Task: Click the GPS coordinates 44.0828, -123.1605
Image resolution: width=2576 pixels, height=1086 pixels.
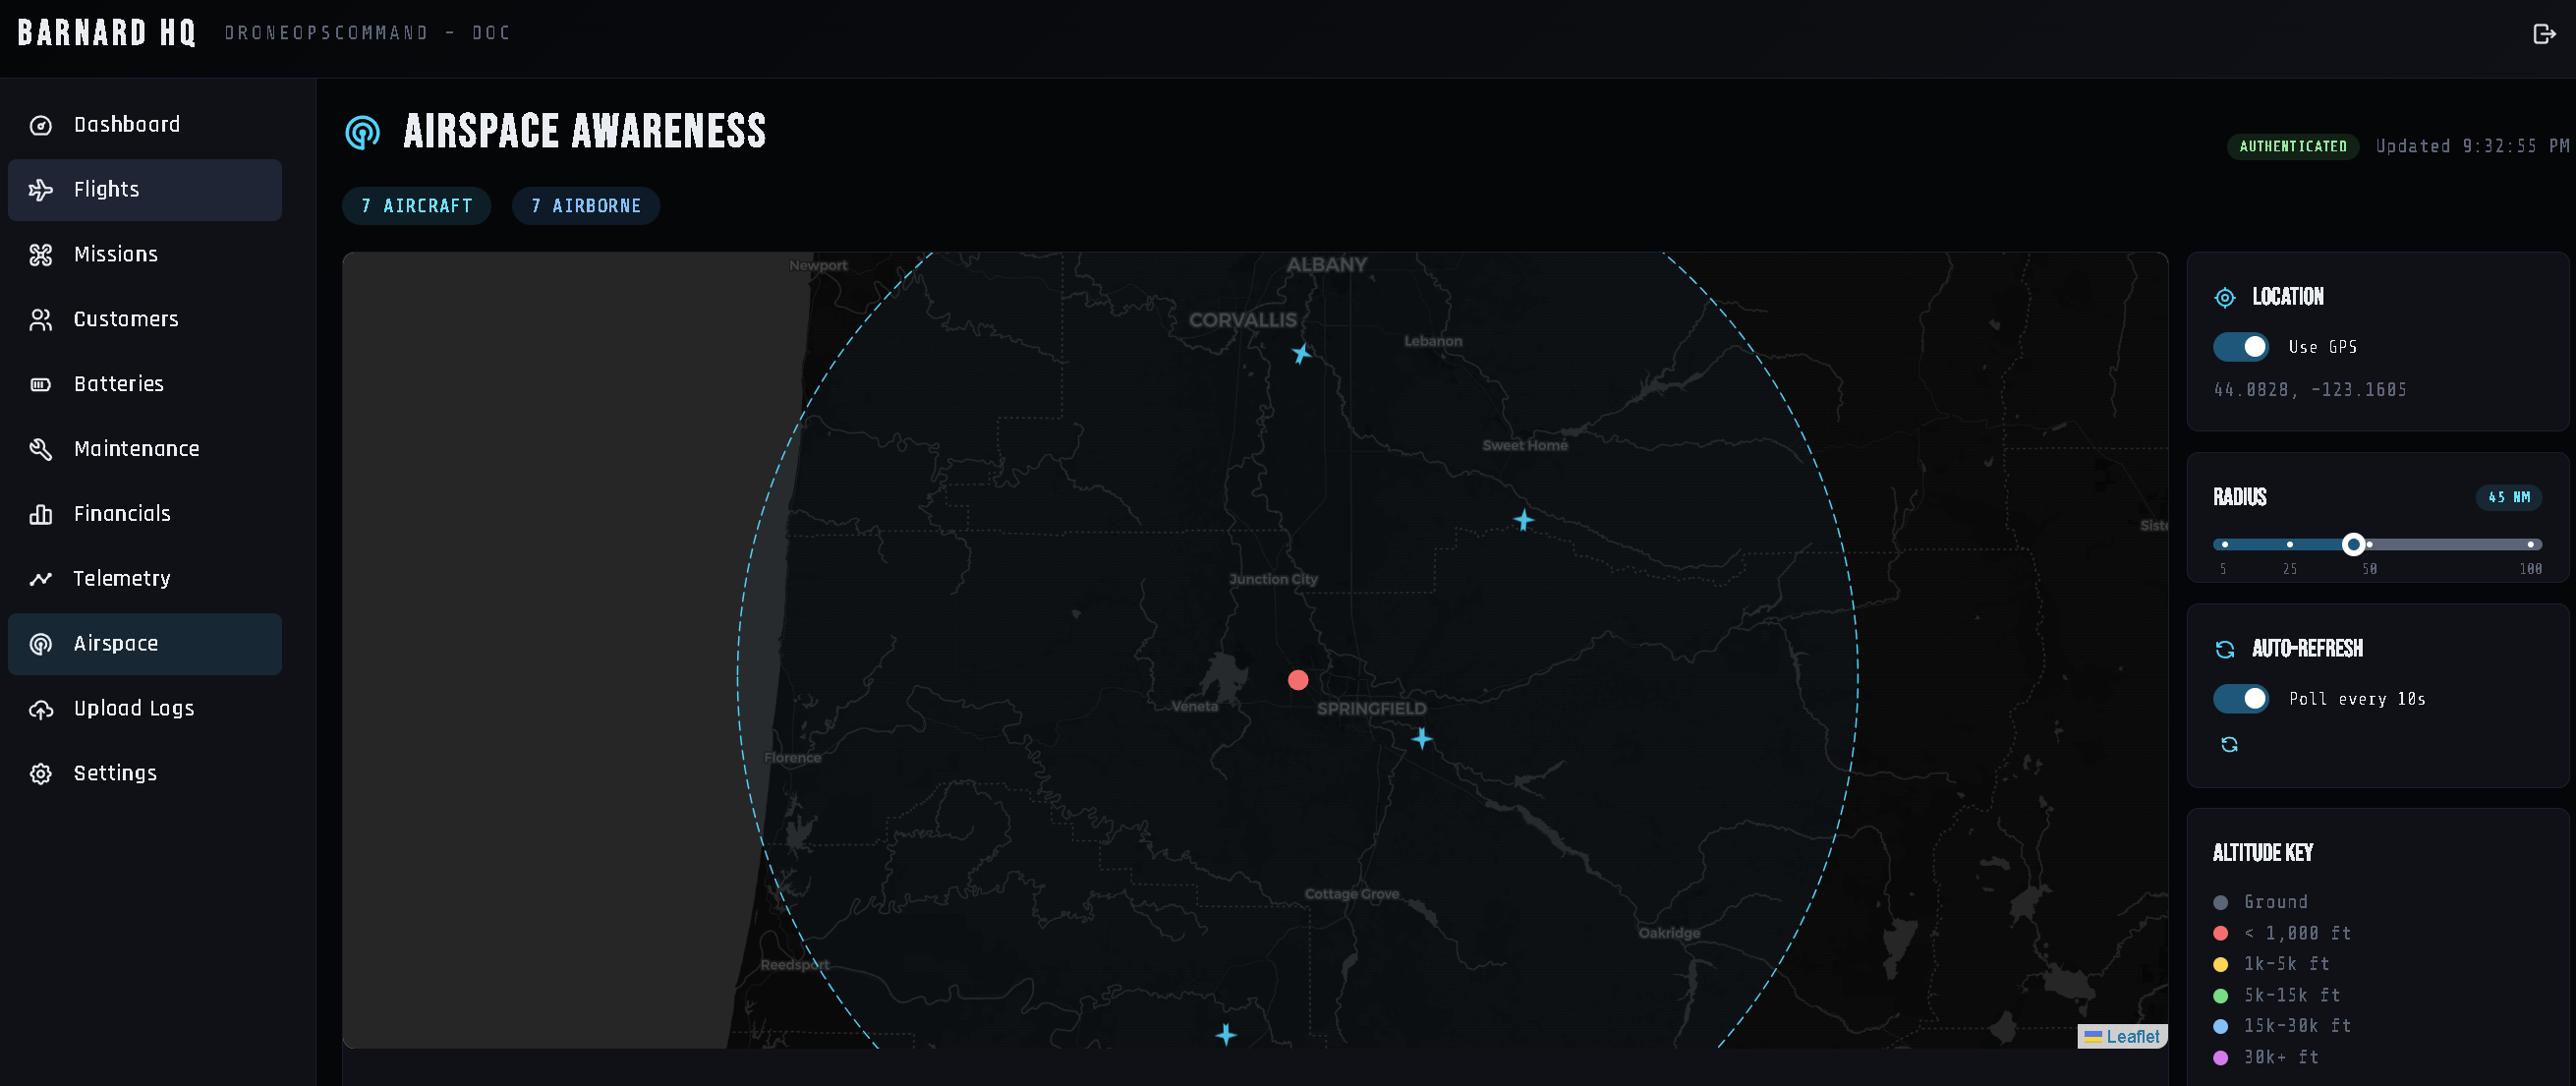Action: [2310, 390]
